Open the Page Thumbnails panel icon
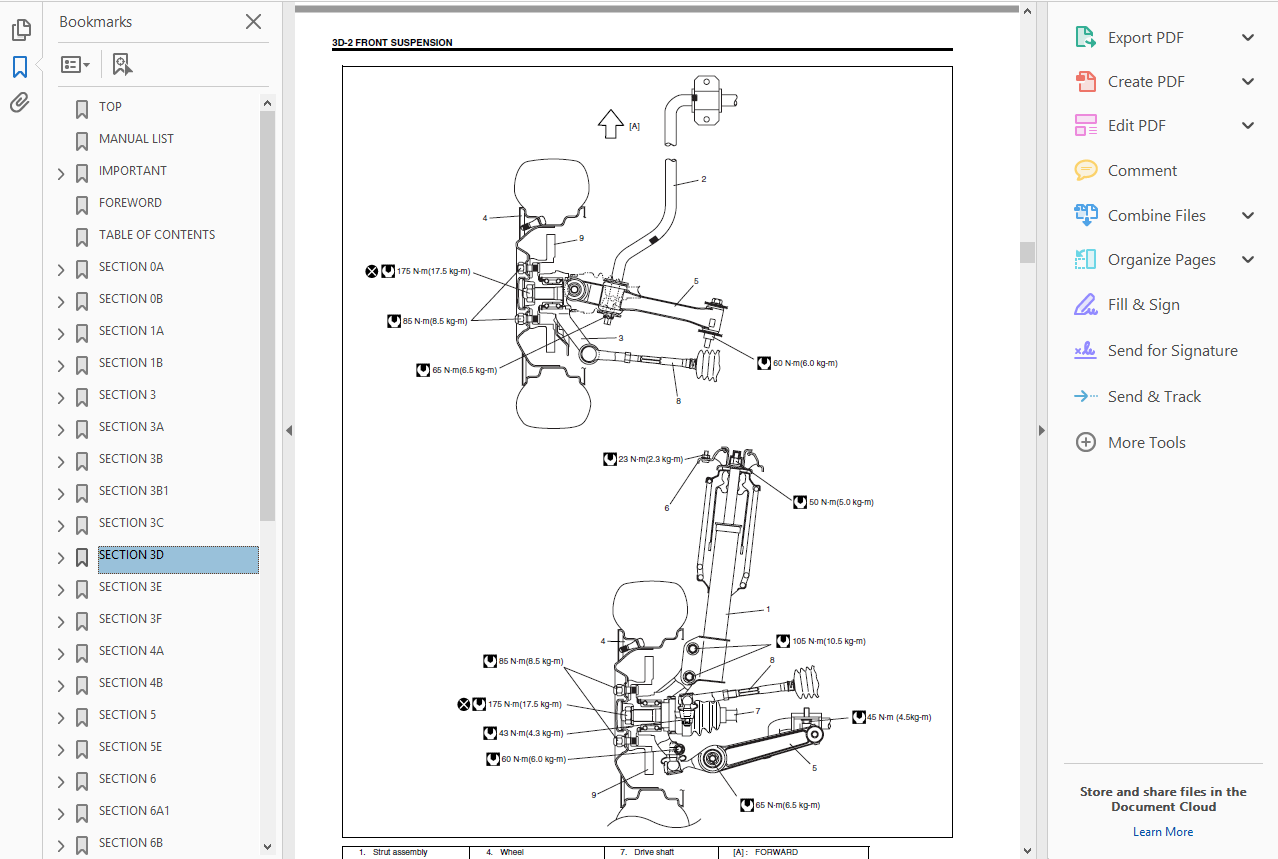 tap(20, 30)
